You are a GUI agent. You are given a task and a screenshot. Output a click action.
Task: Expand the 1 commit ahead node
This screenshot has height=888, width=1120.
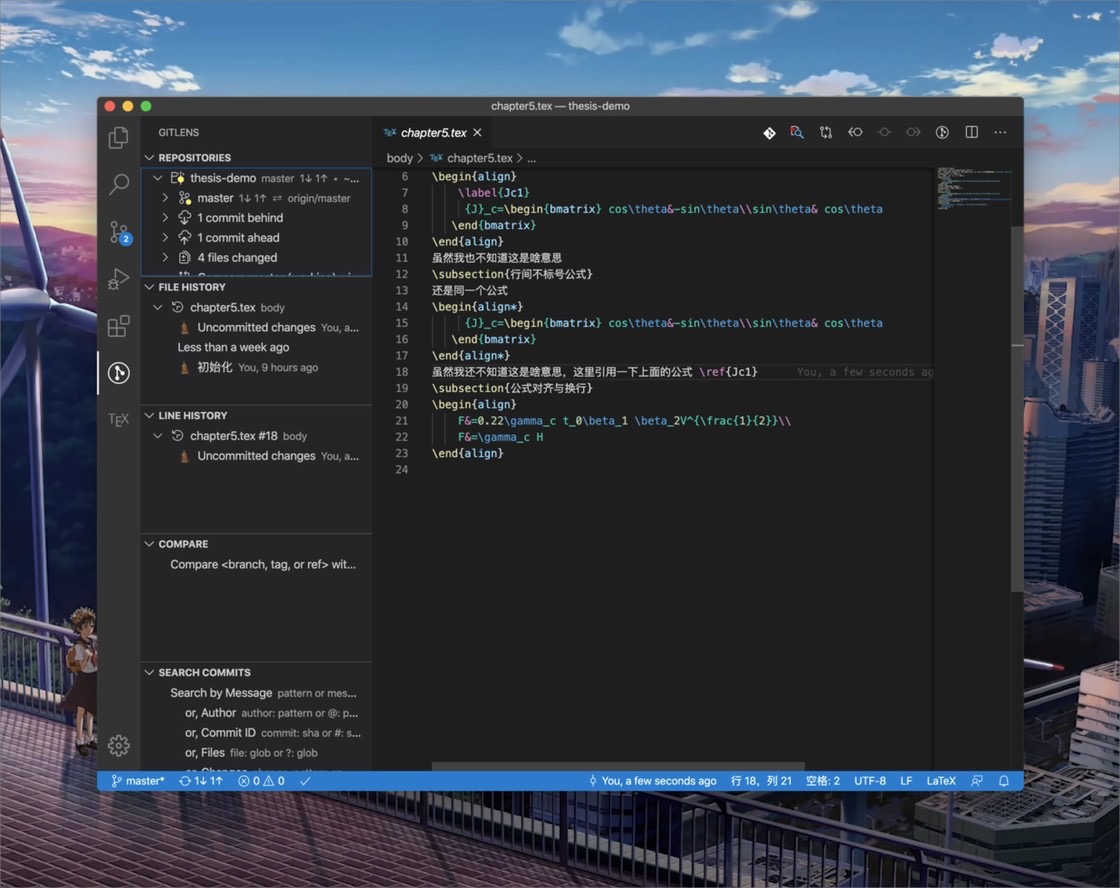coord(165,238)
